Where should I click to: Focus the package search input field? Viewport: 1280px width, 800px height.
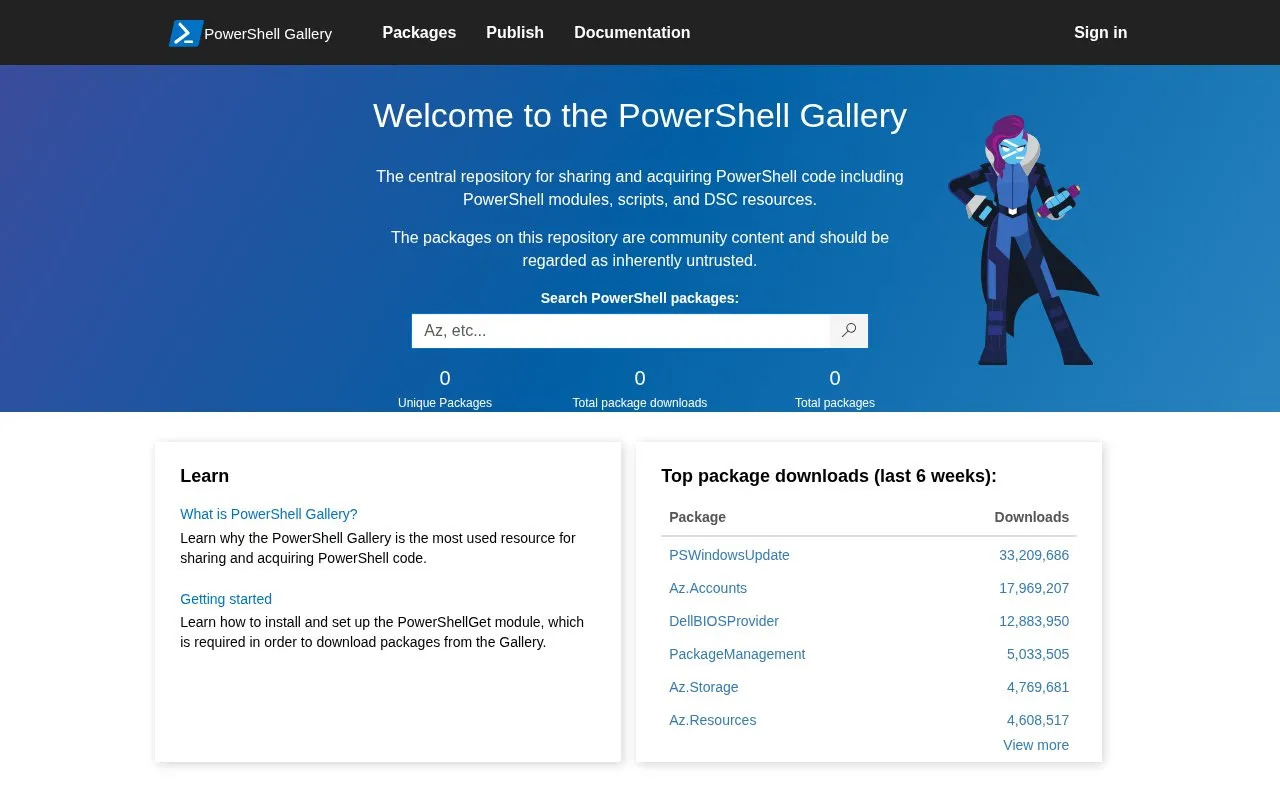[621, 331]
